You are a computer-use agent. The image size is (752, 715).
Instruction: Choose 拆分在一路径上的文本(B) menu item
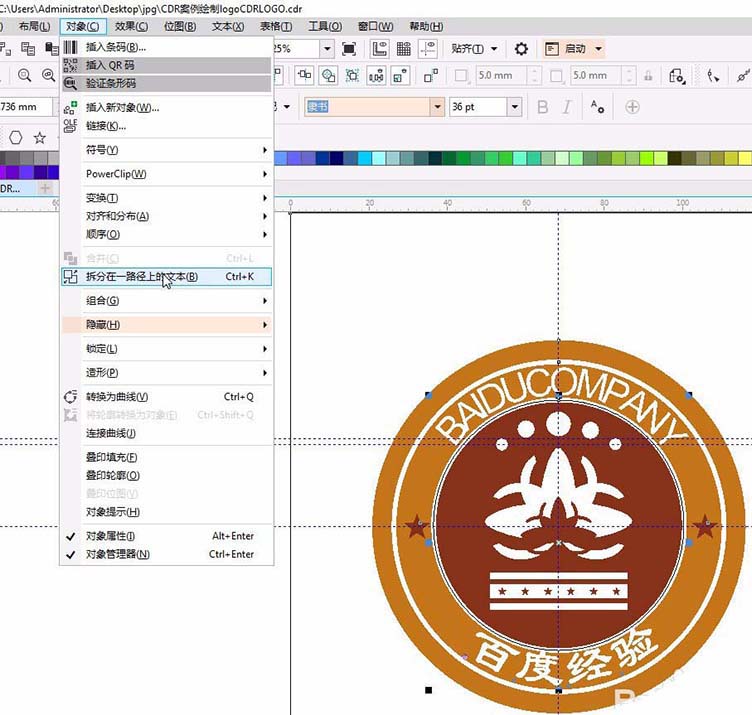[x=166, y=277]
